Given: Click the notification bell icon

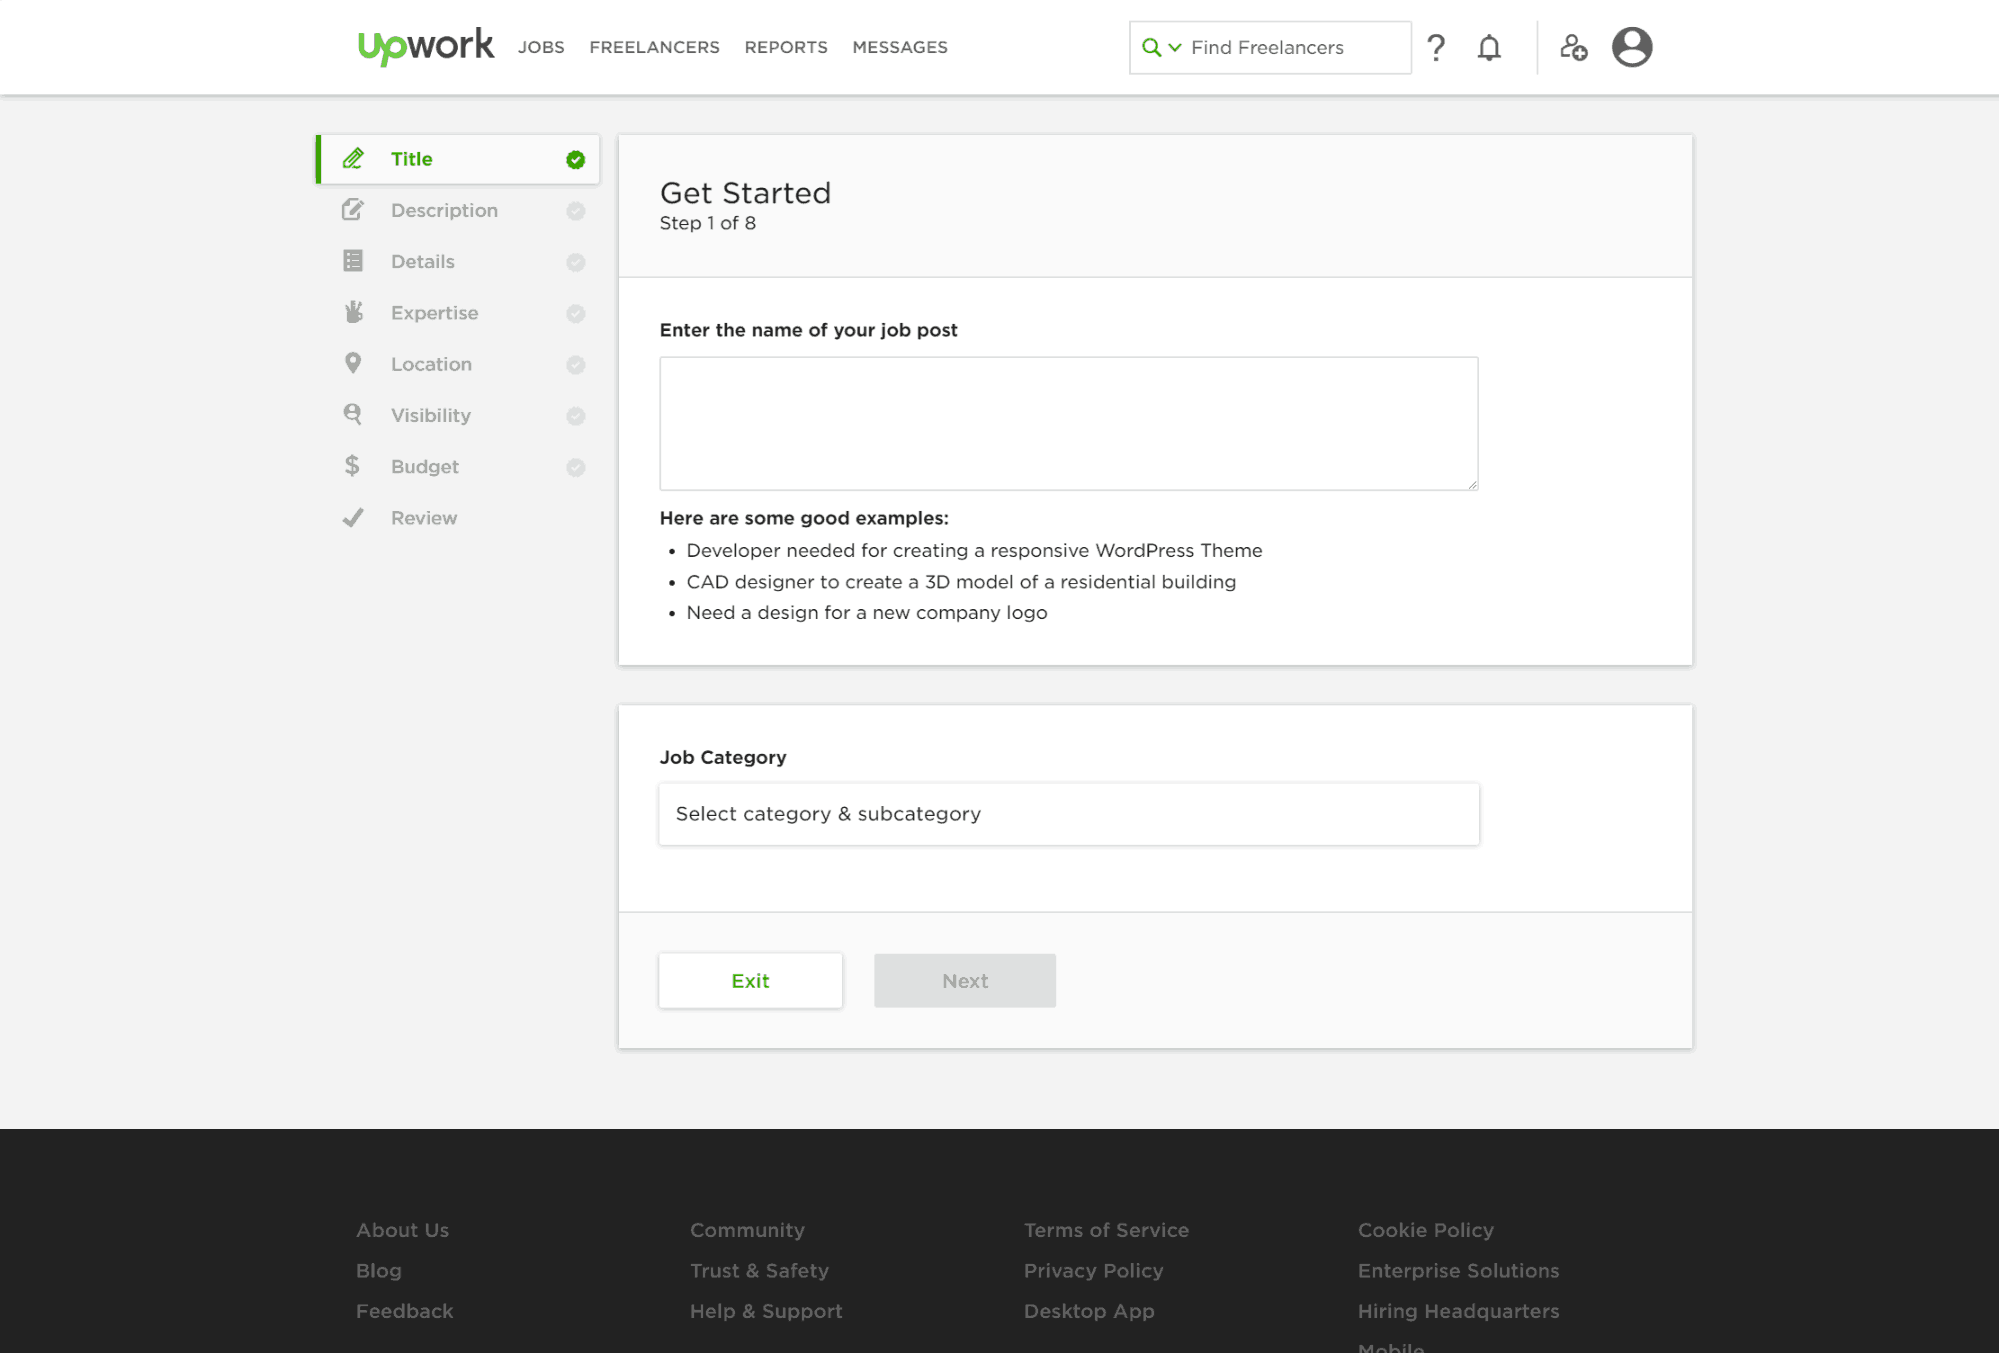Looking at the screenshot, I should pyautogui.click(x=1488, y=47).
